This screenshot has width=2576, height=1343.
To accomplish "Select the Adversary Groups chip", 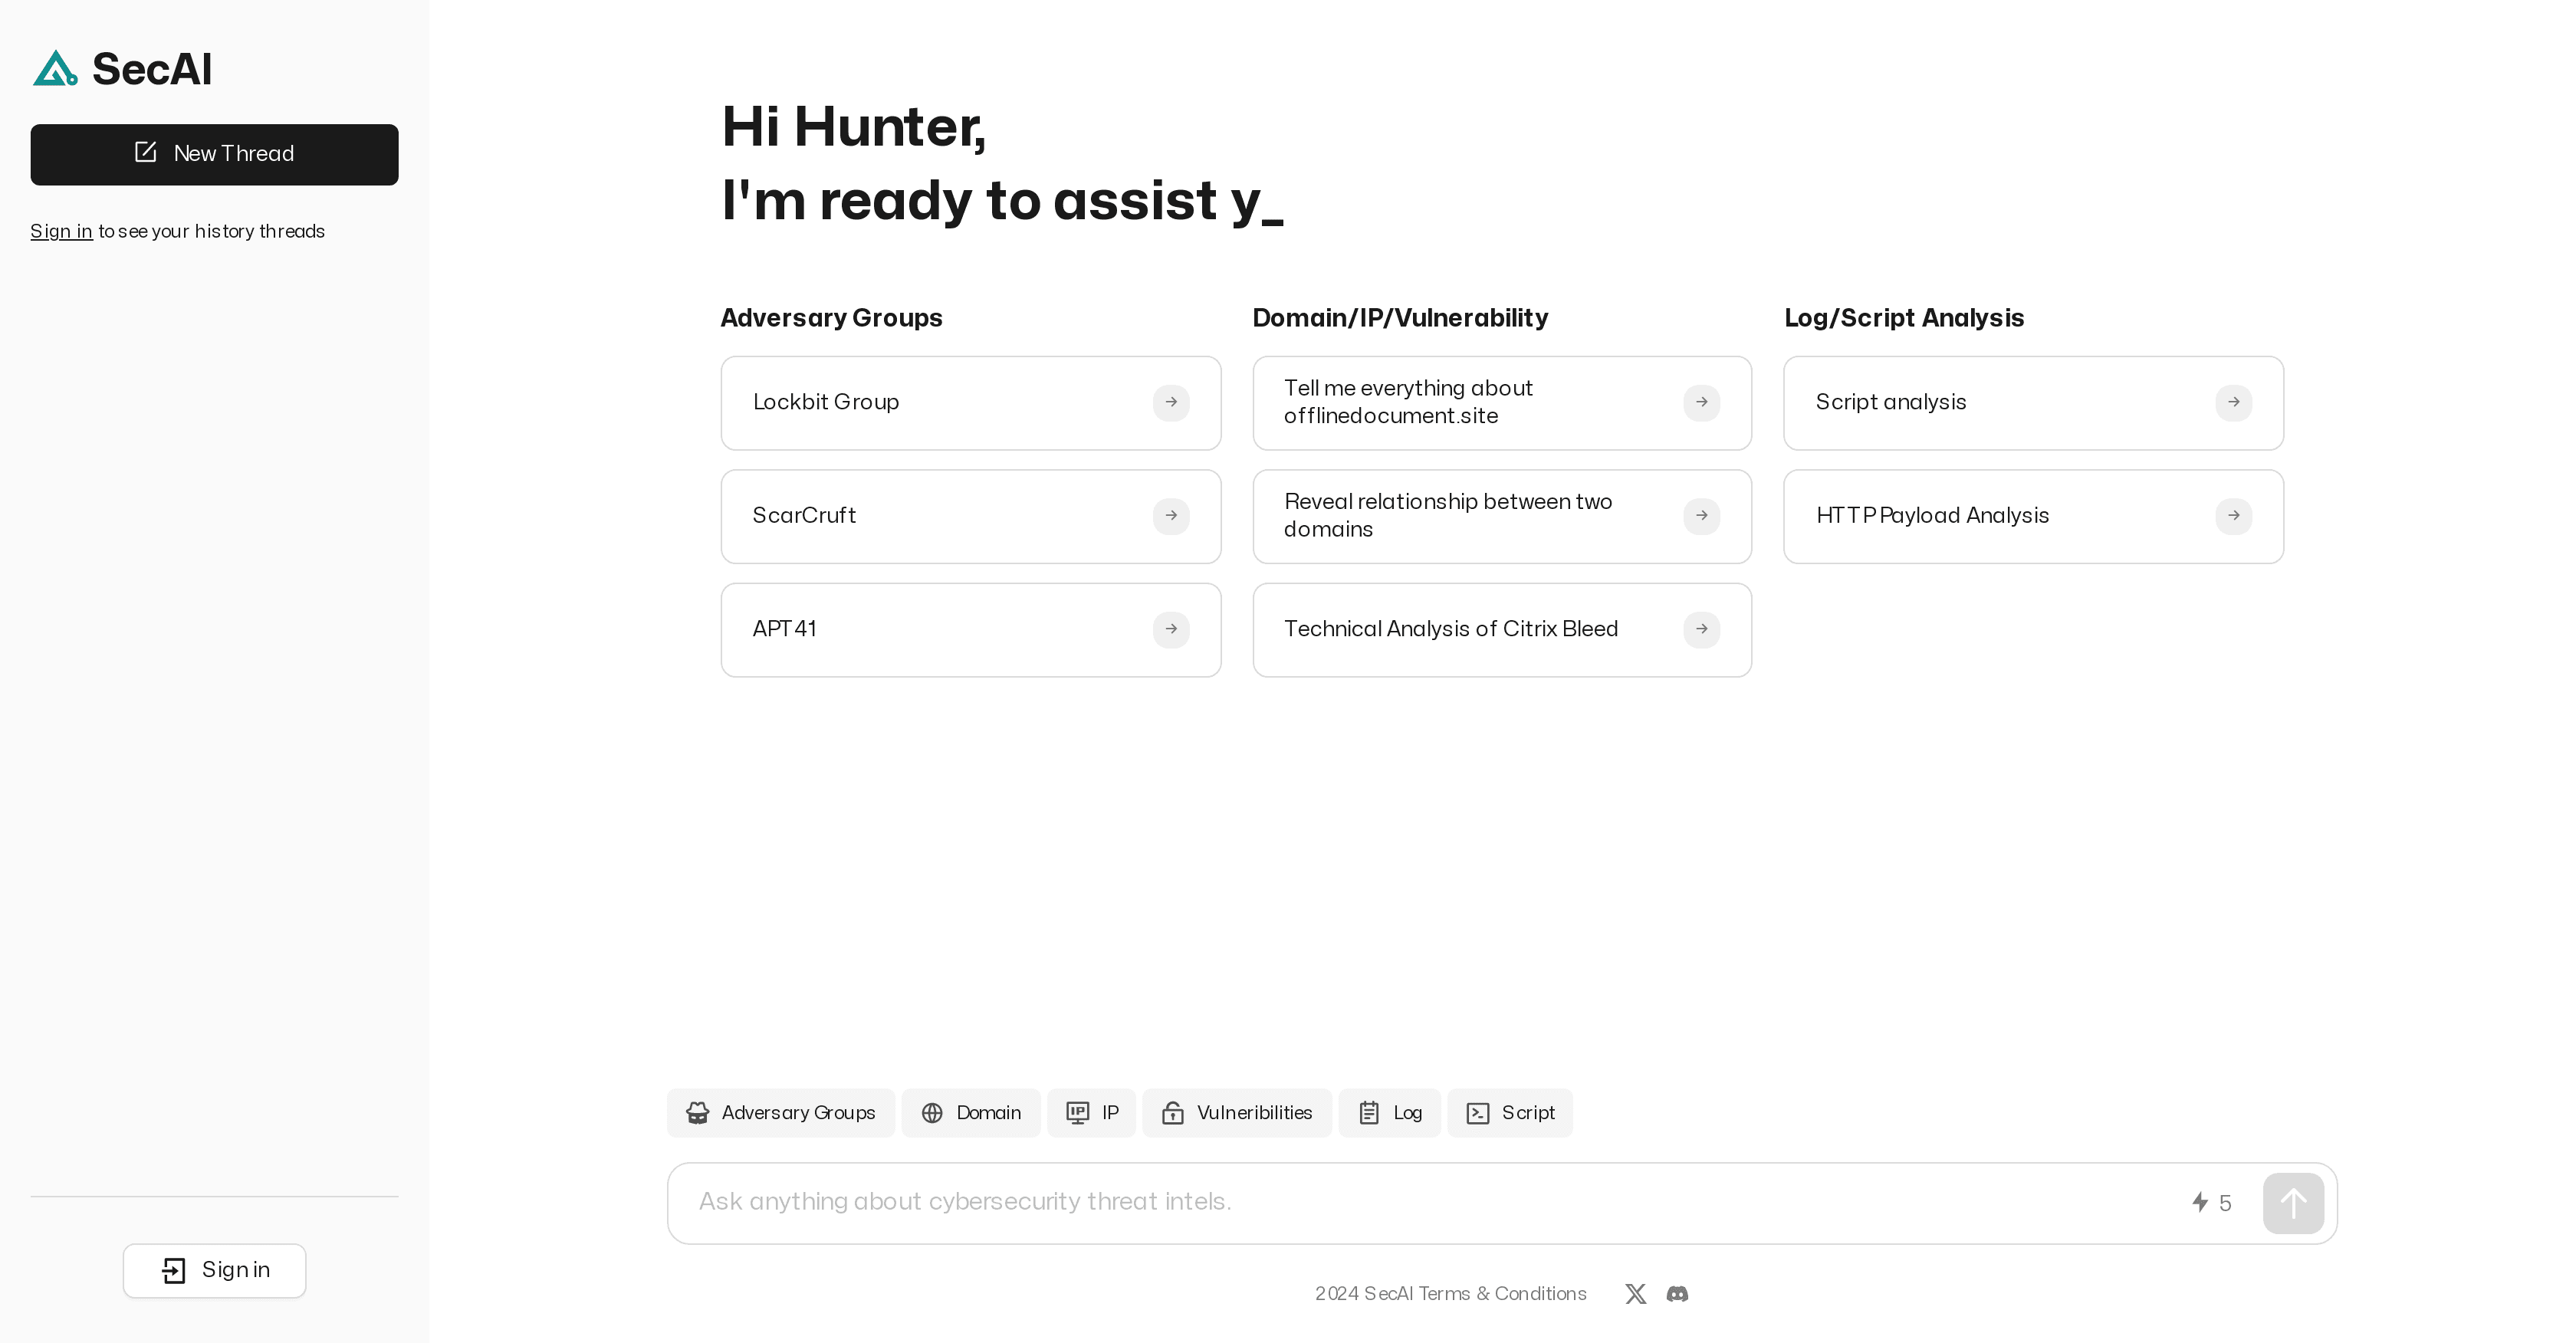I will [780, 1113].
